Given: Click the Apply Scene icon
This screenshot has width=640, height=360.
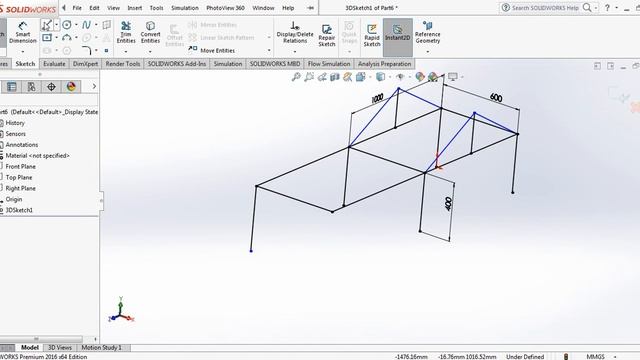Looking at the screenshot, I should tap(433, 76).
